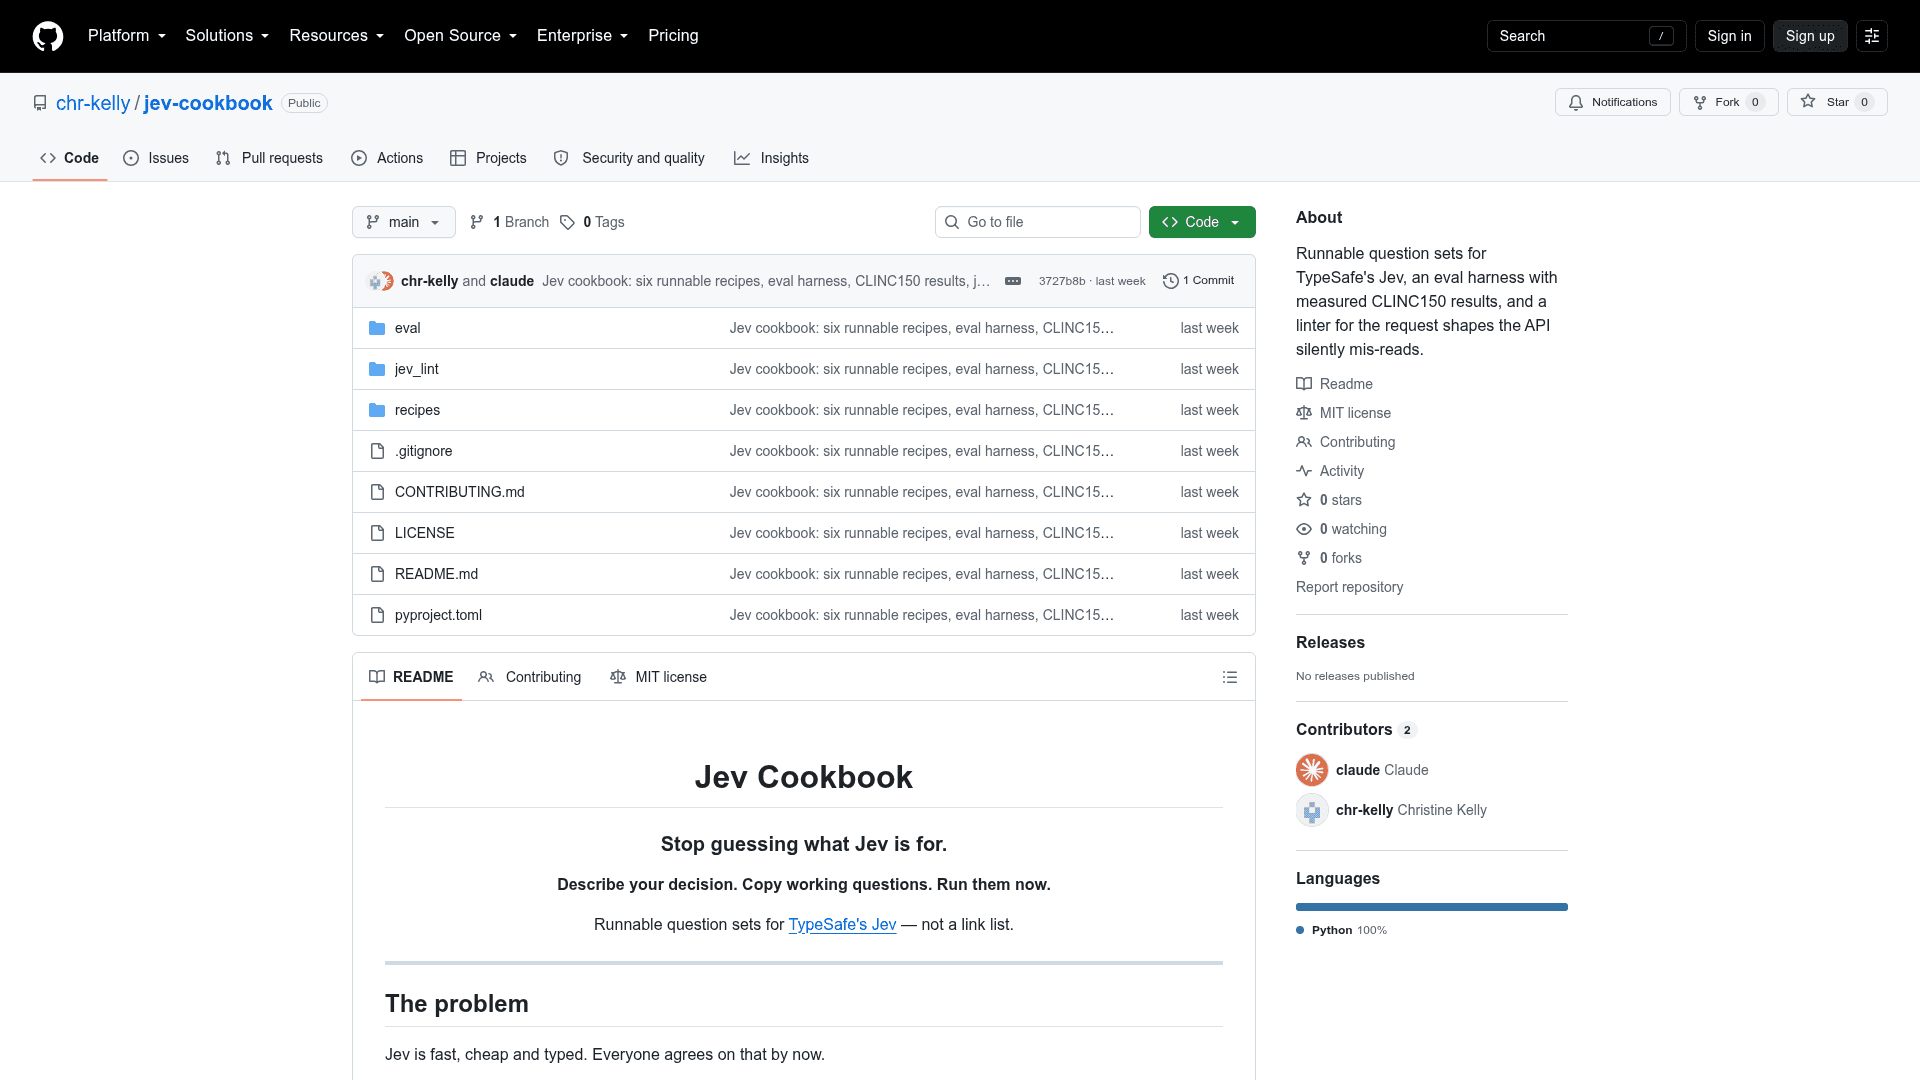Viewport: 1920px width, 1080px height.
Task: Open the CONTRIBUTING.md file
Action: pyautogui.click(x=460, y=492)
